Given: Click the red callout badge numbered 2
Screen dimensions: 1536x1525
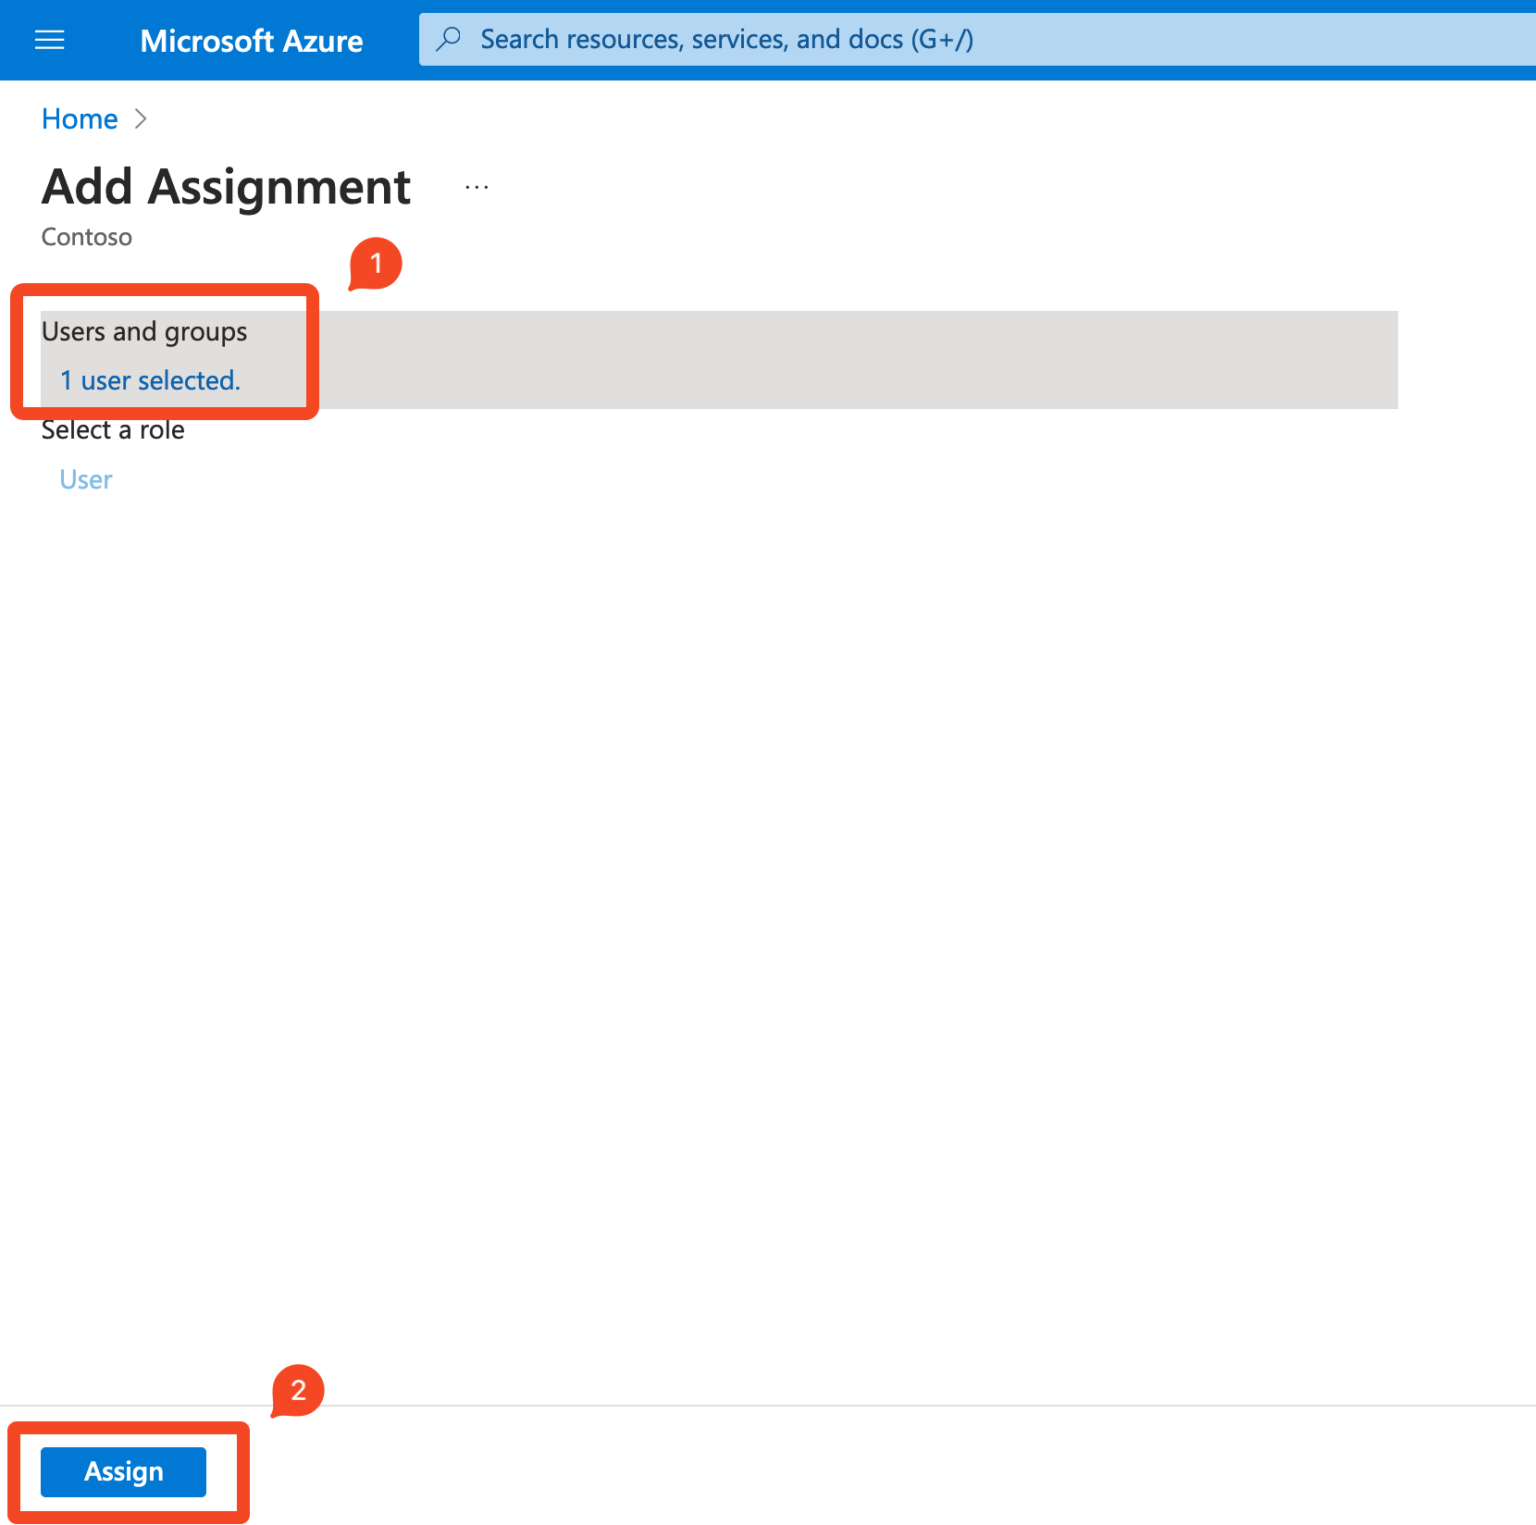Looking at the screenshot, I should [297, 1390].
